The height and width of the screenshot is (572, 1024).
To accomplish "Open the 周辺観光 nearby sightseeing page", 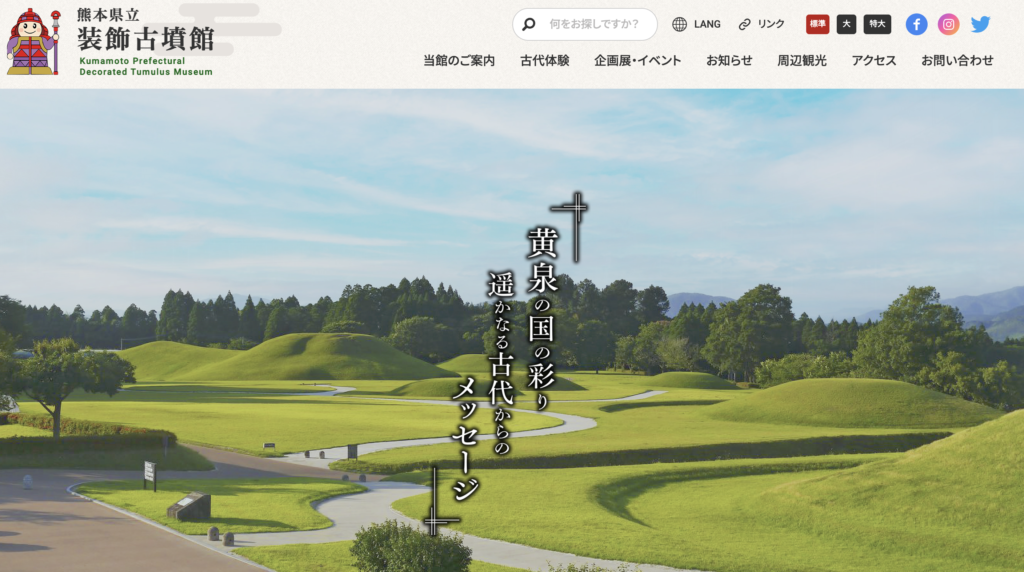I will tap(802, 60).
